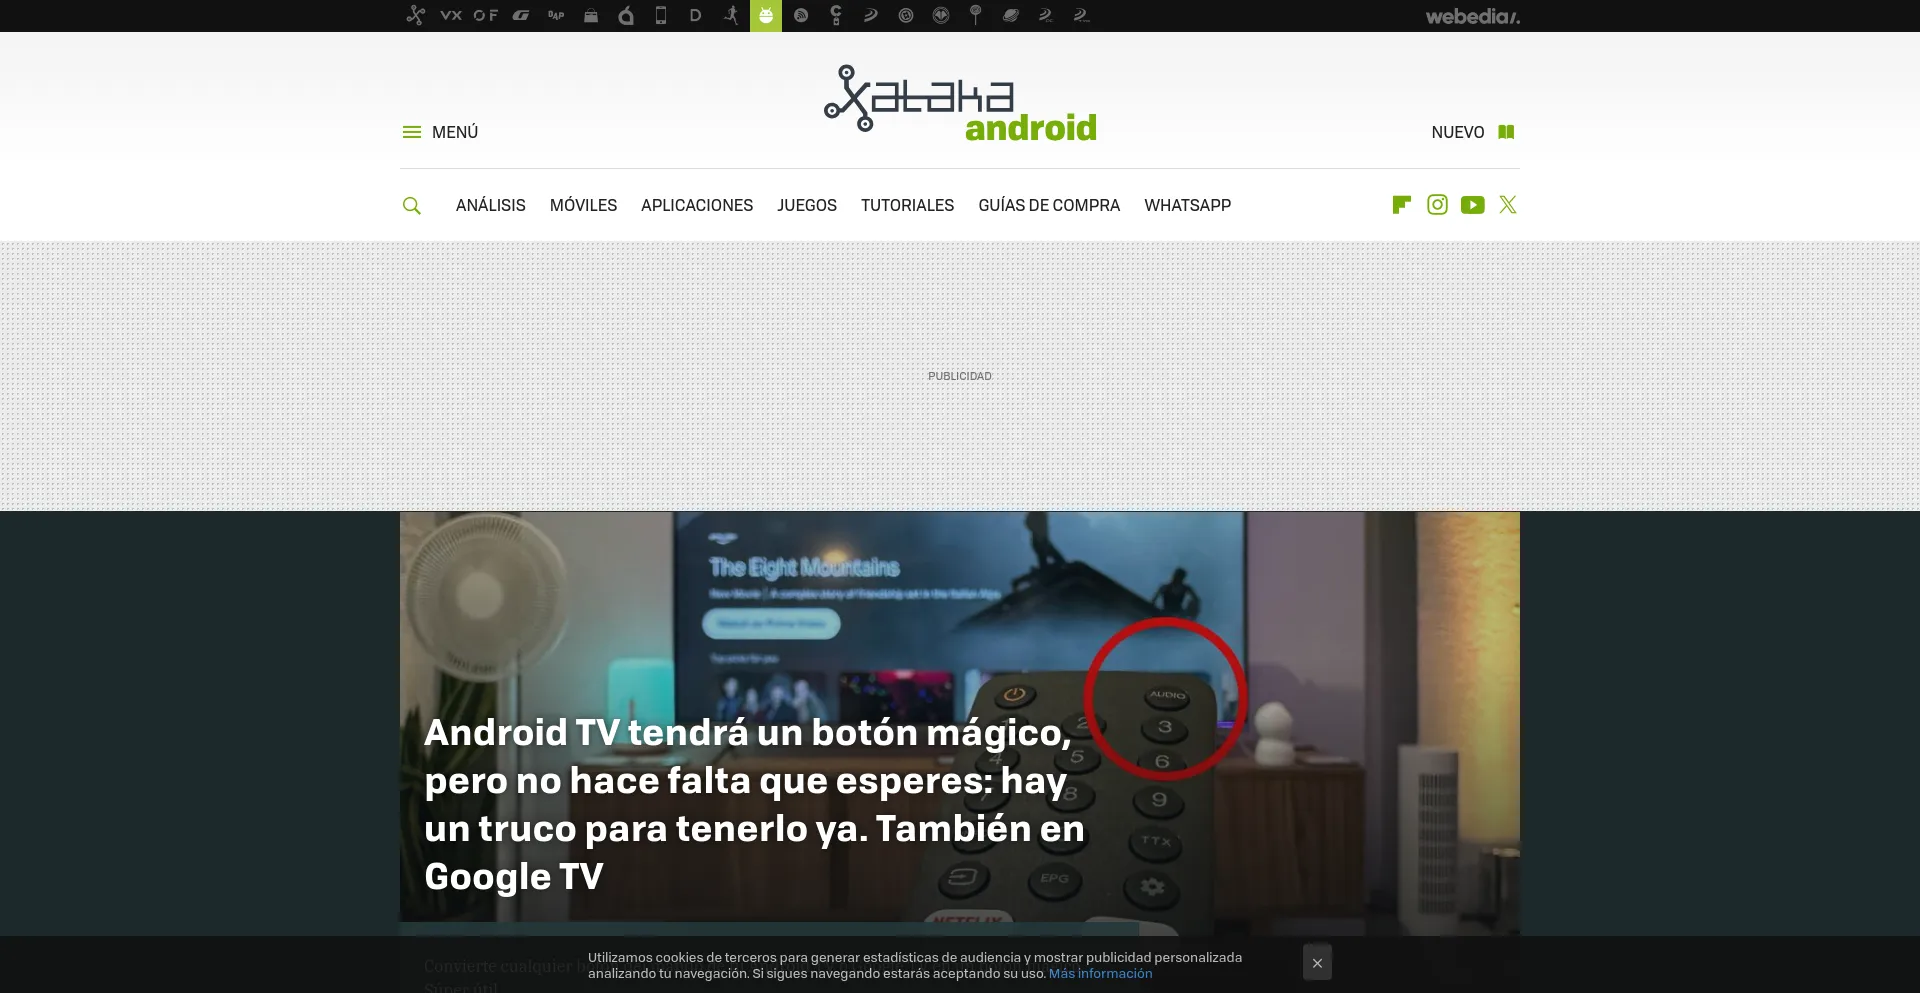Open the OF site icon in top bar

[x=486, y=15]
